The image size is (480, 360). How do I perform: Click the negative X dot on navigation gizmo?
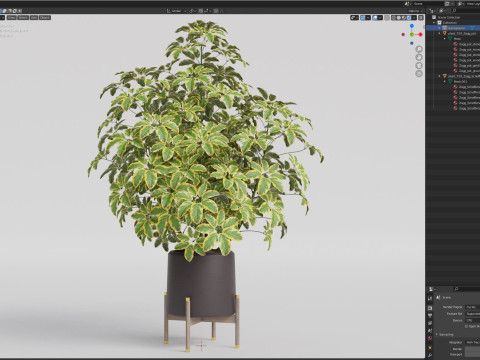(x=403, y=34)
